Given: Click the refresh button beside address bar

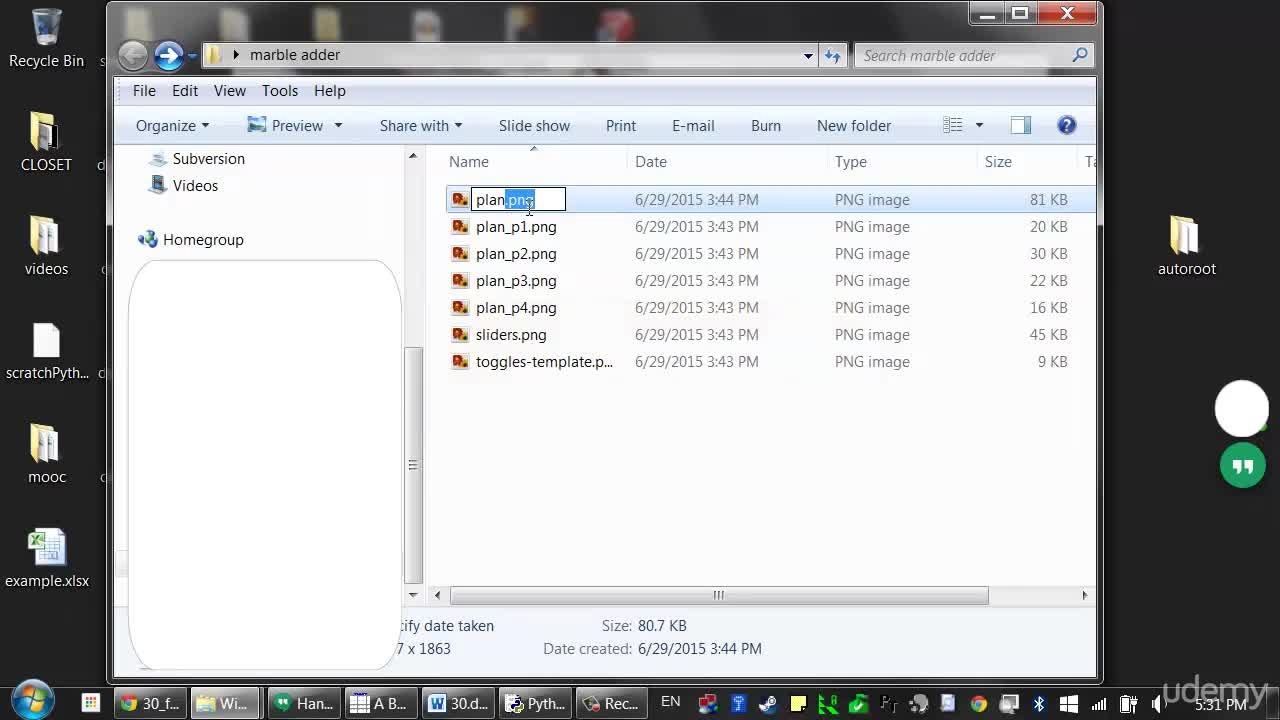Looking at the screenshot, I should coord(833,56).
